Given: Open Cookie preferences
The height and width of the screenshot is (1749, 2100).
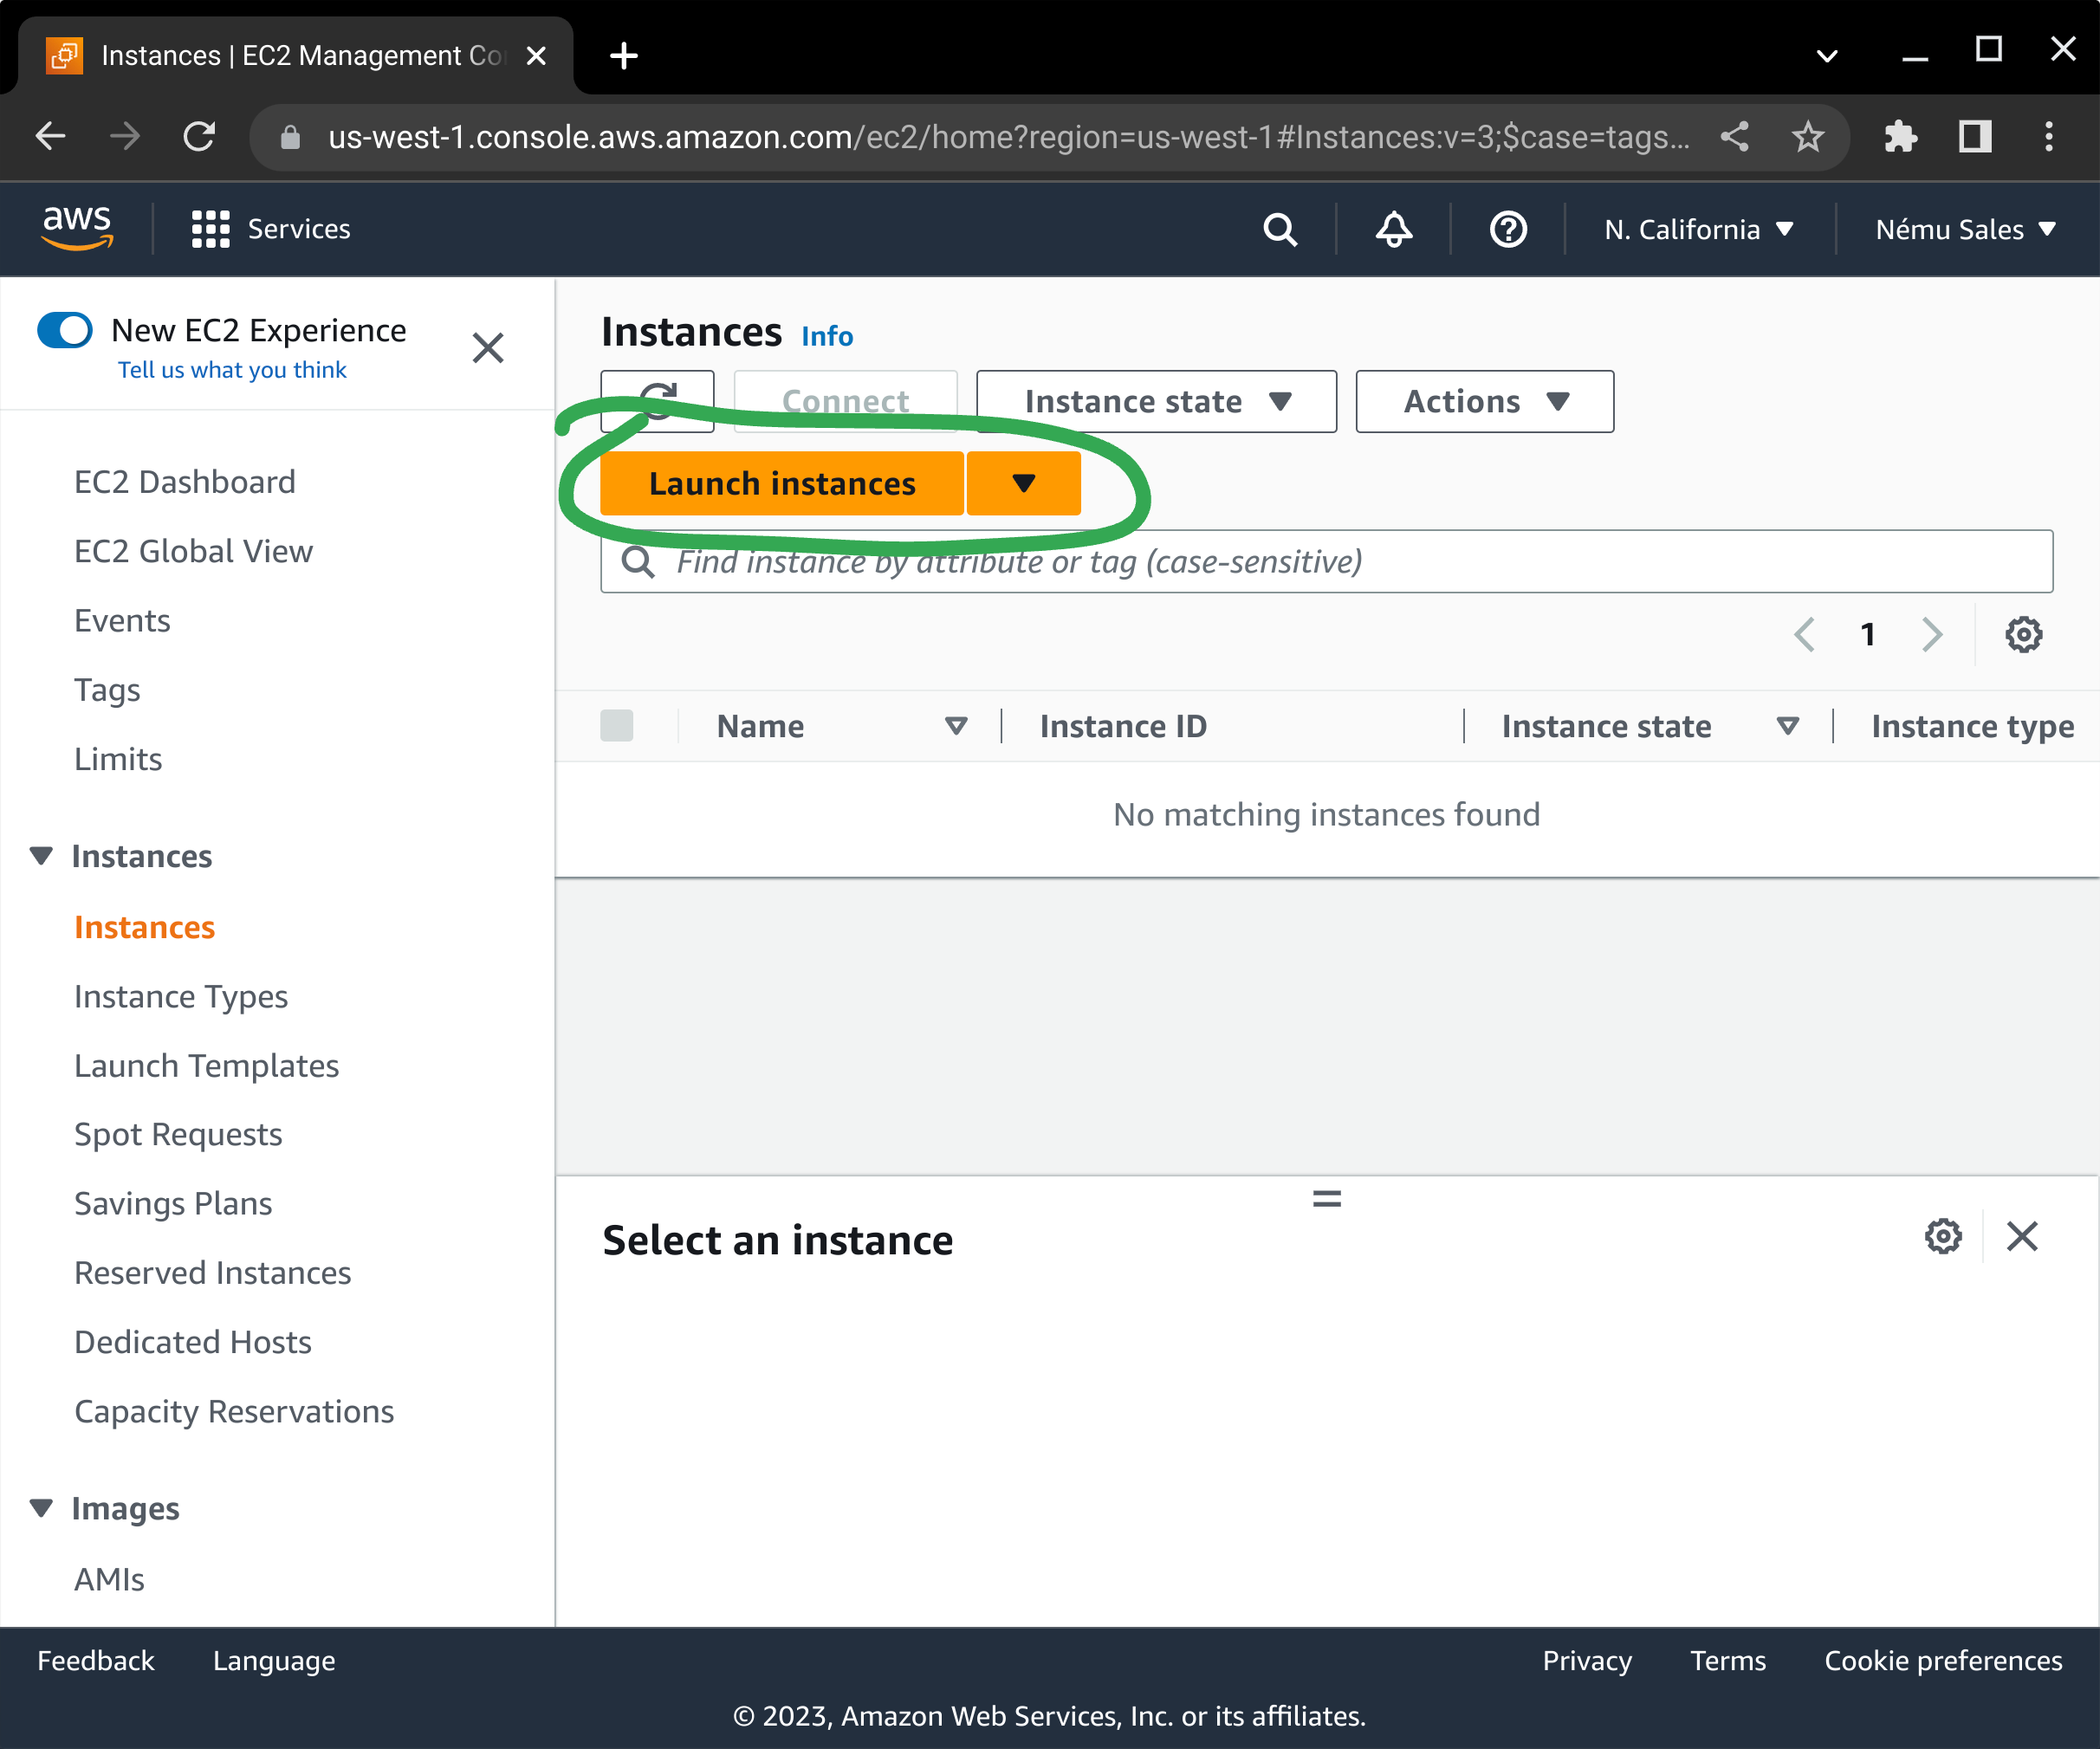Looking at the screenshot, I should pyautogui.click(x=1943, y=1662).
